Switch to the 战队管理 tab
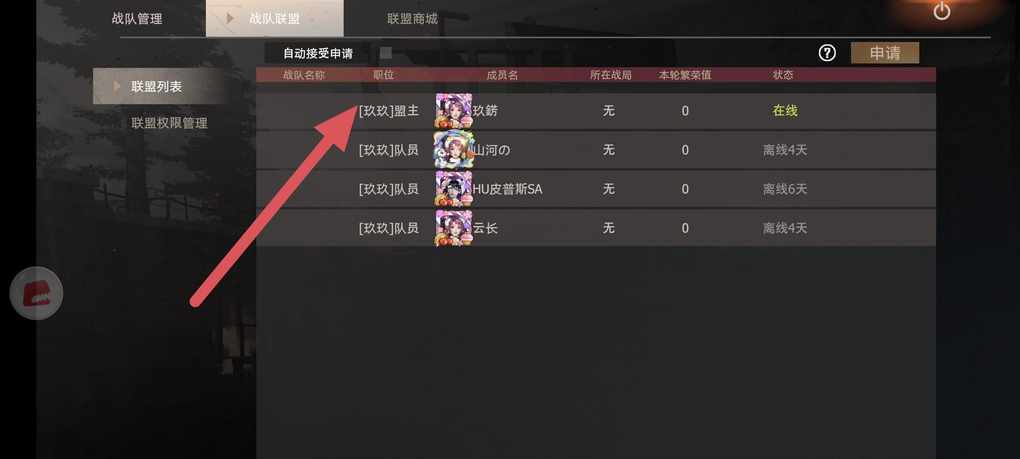The height and width of the screenshot is (459, 1020). point(137,19)
